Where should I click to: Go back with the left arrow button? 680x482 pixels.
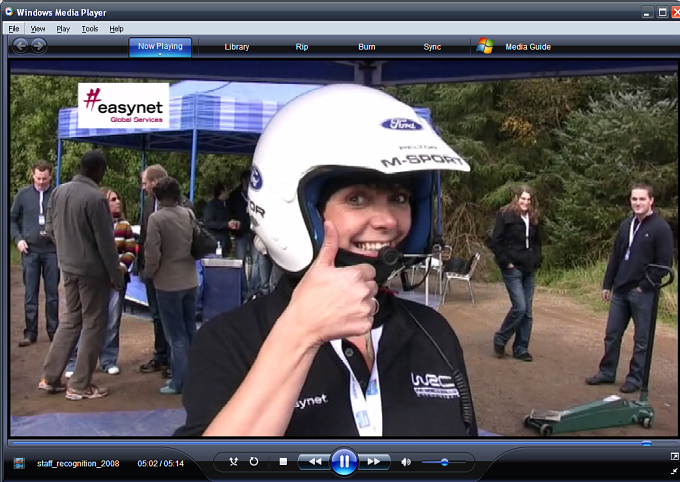pyautogui.click(x=20, y=46)
